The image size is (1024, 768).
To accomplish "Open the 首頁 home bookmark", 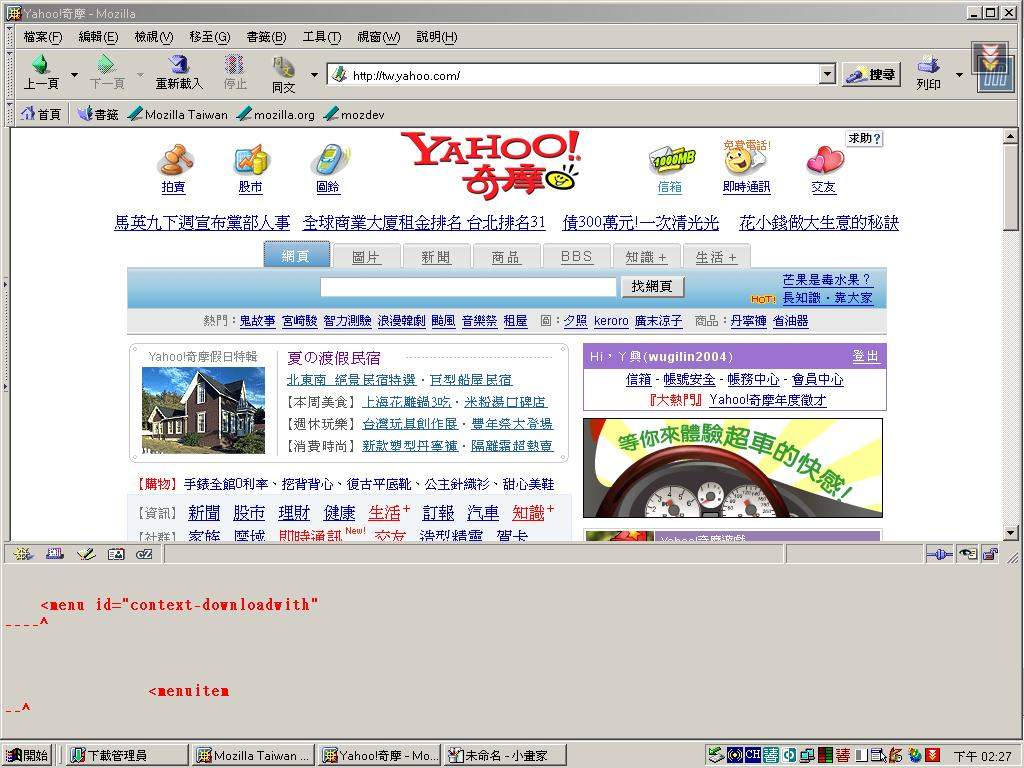I will (40, 114).
